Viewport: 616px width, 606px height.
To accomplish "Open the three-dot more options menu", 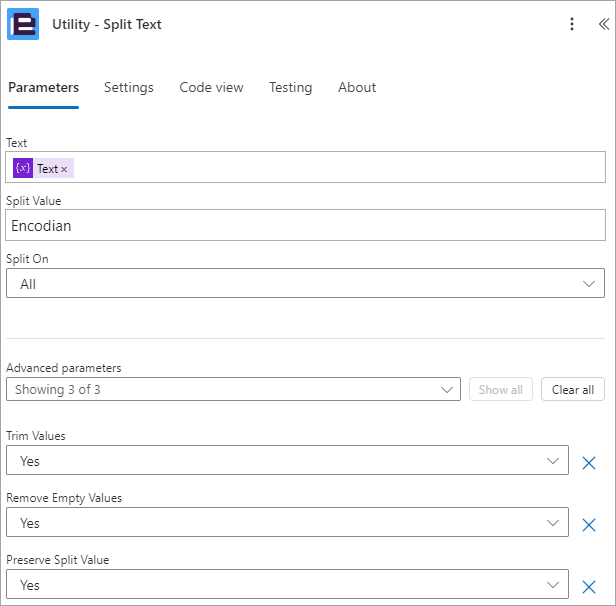I will (x=572, y=24).
